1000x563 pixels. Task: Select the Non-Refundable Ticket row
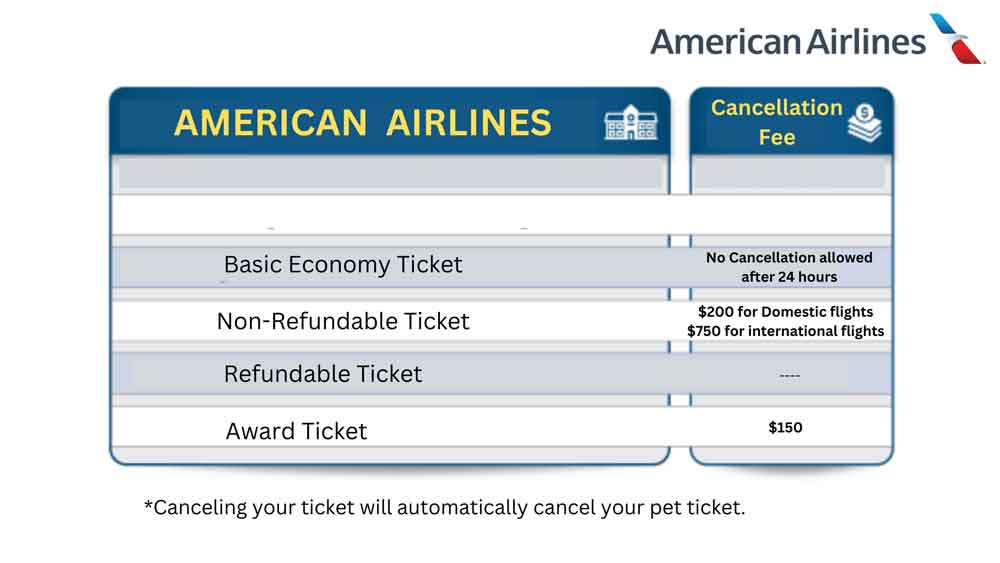(x=343, y=321)
